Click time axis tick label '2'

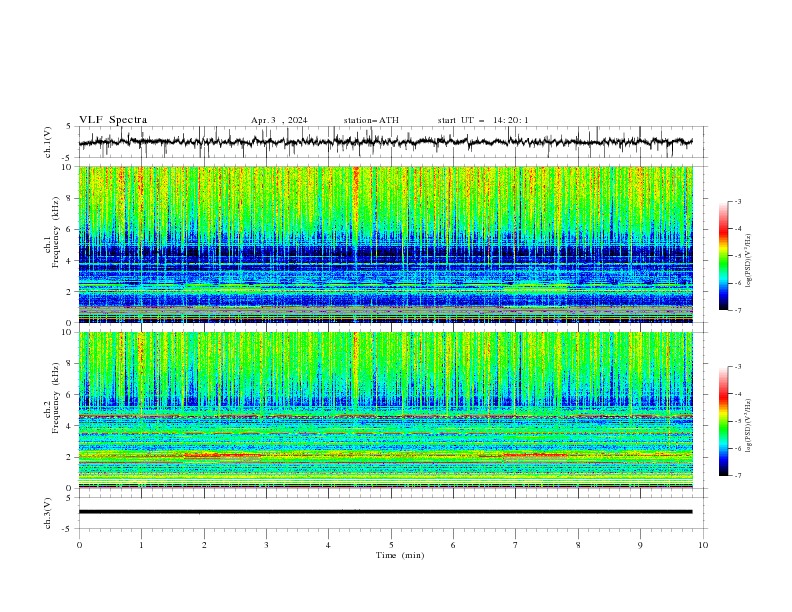pos(204,545)
